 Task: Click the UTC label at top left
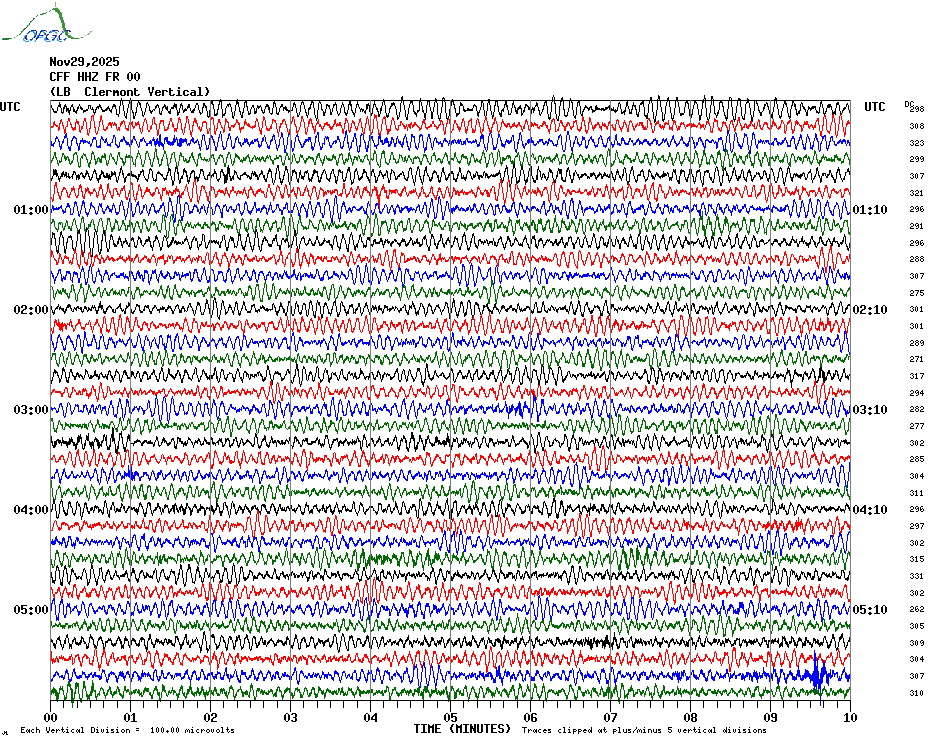pos(10,107)
